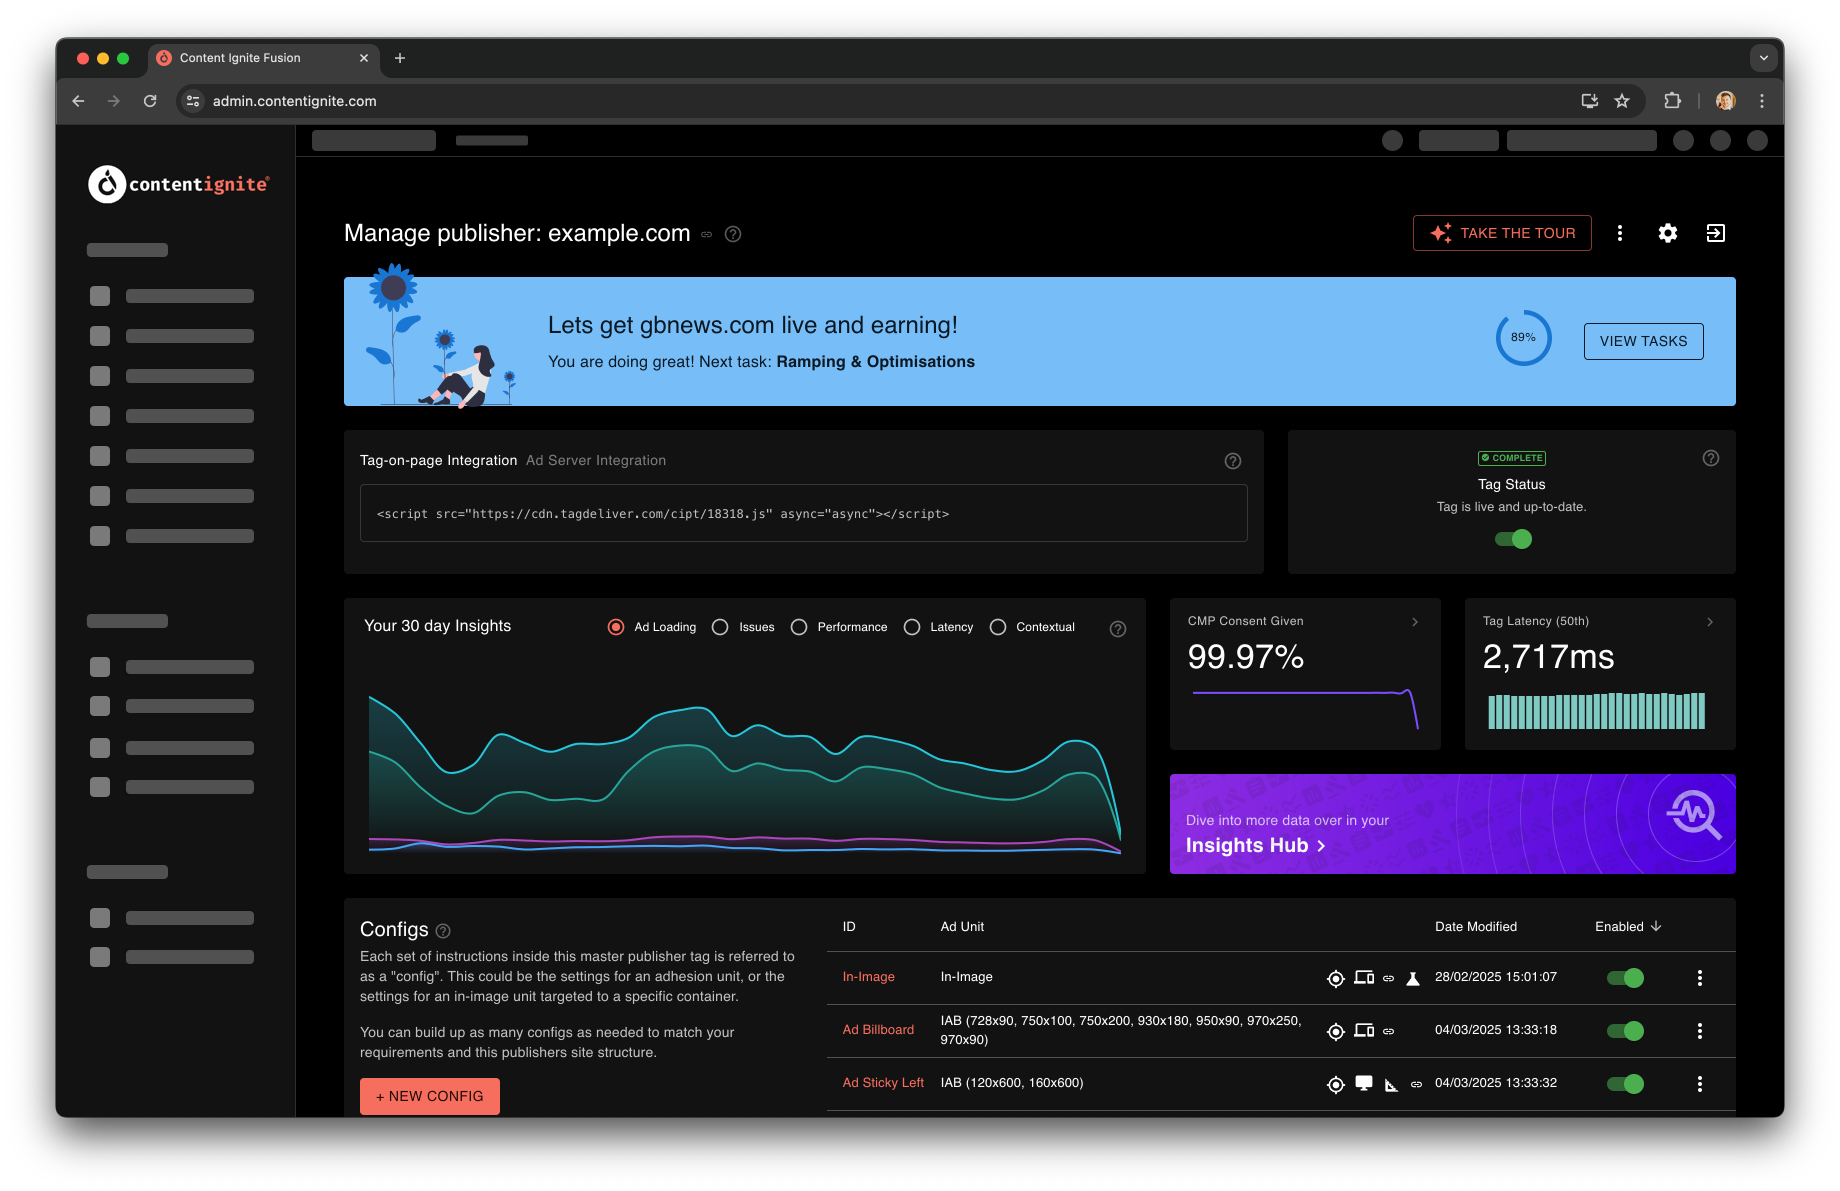Click the targeting icon in the Ad Sticky Left row
Image resolution: width=1840 pixels, height=1191 pixels.
pos(1335,1084)
